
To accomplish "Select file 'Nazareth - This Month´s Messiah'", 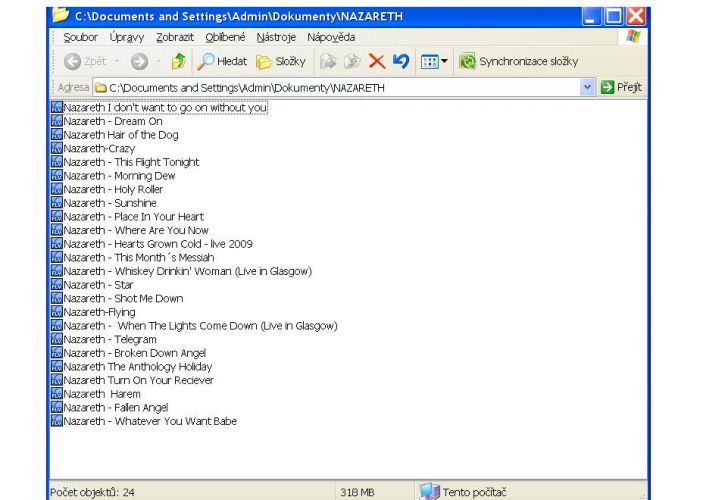I will click(133, 258).
